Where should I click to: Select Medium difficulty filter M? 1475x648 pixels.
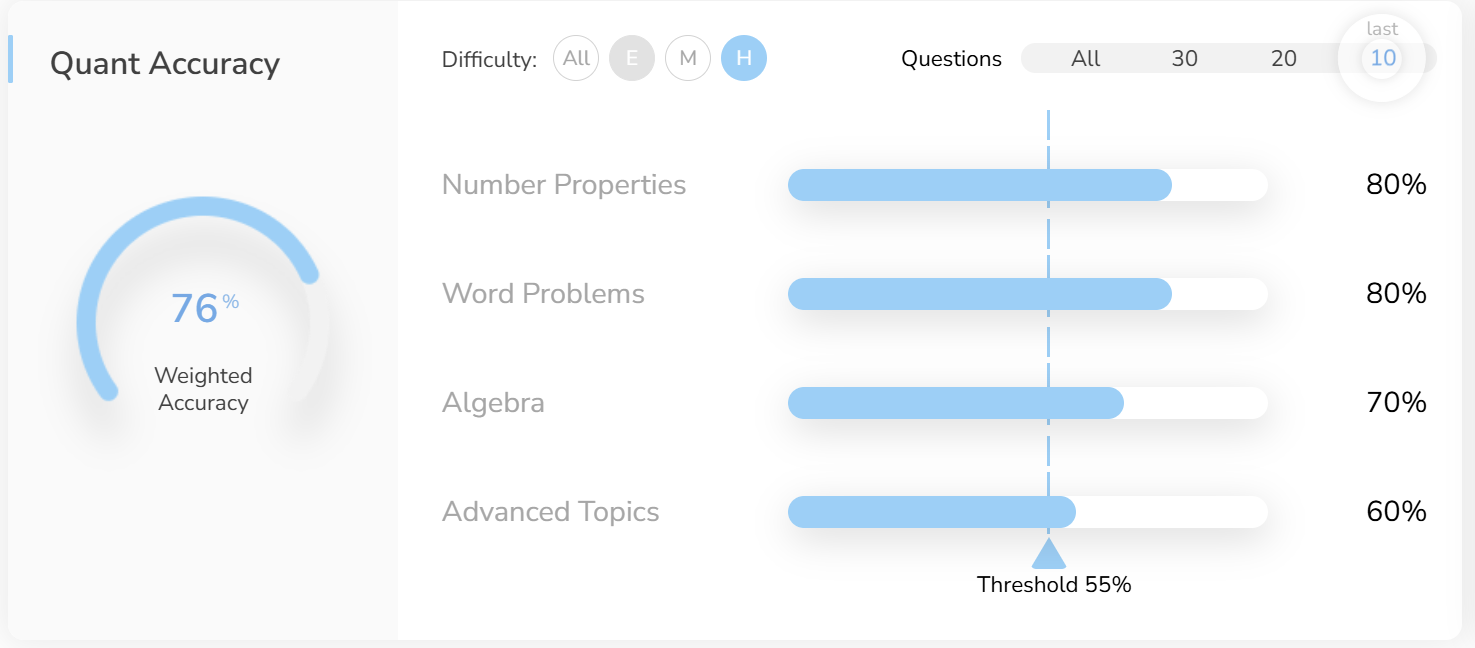688,58
